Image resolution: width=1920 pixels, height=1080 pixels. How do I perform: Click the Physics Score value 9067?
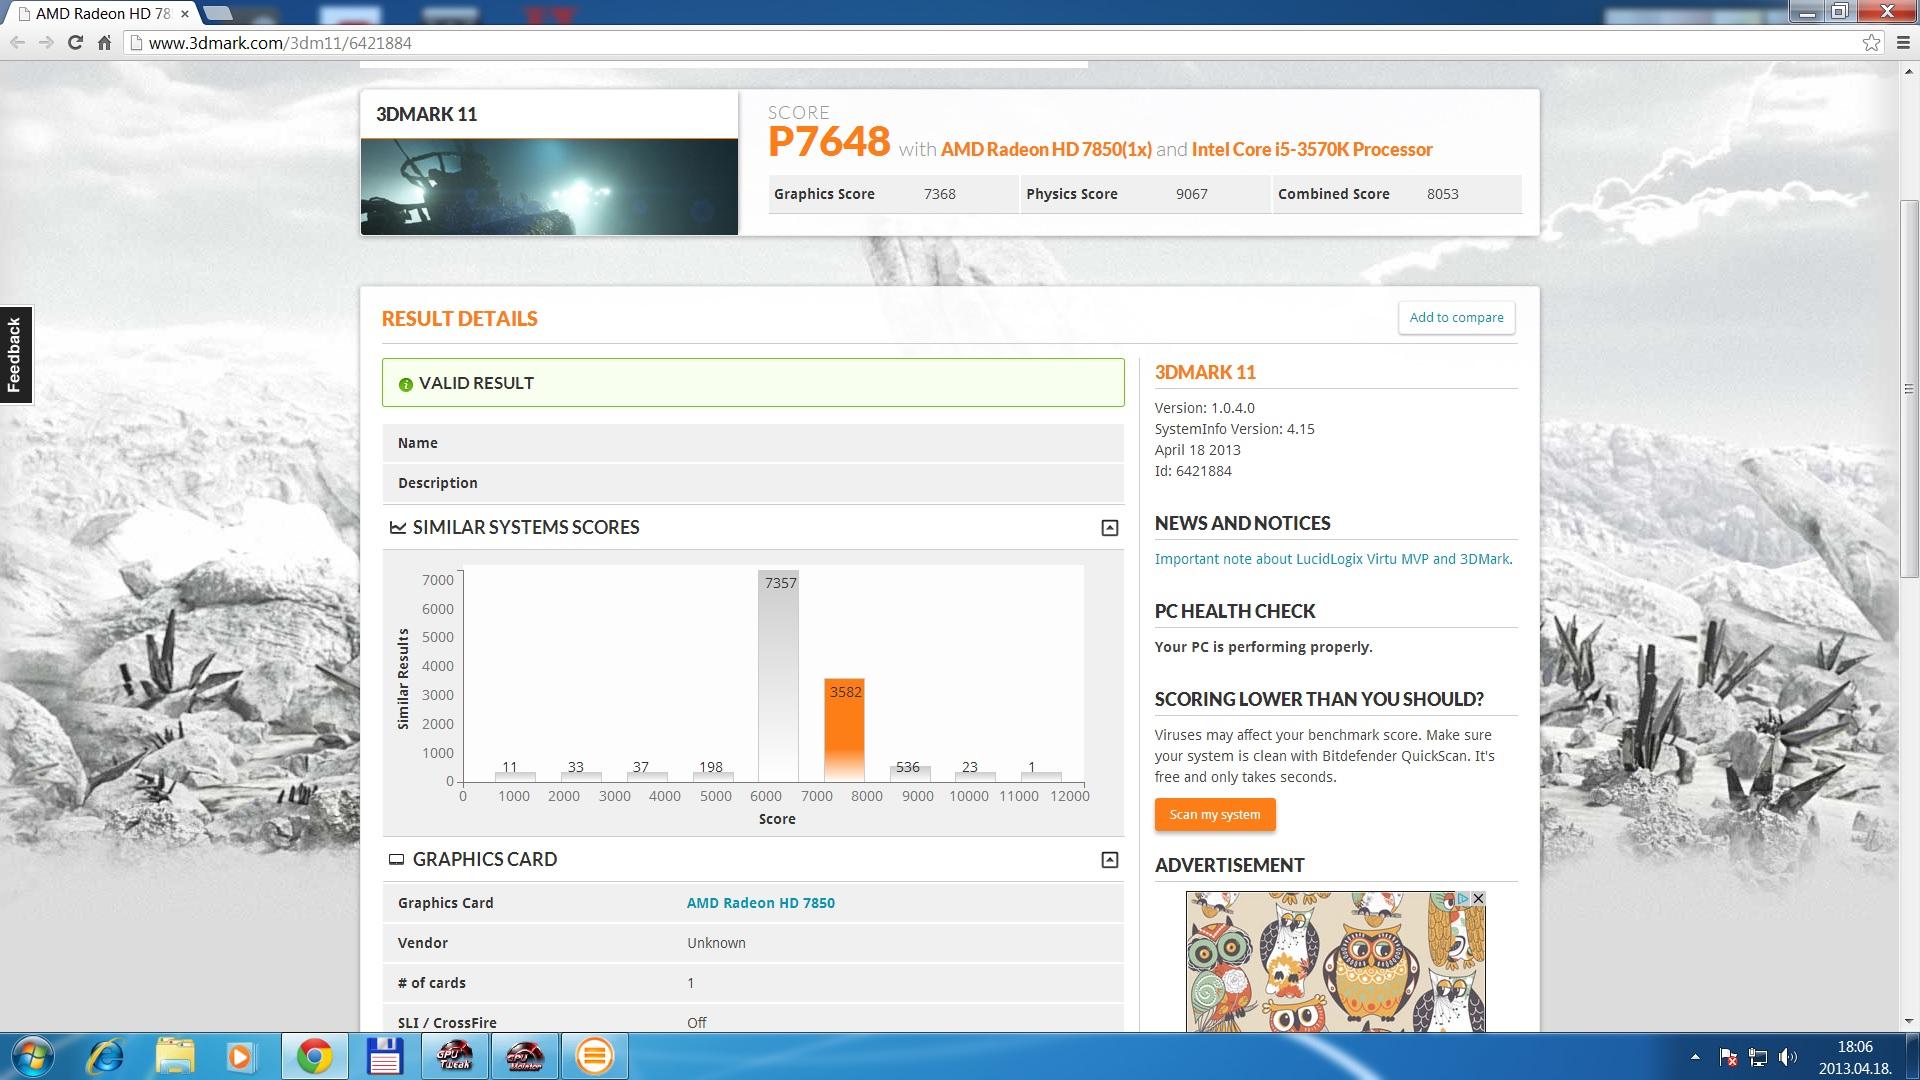click(x=1191, y=194)
